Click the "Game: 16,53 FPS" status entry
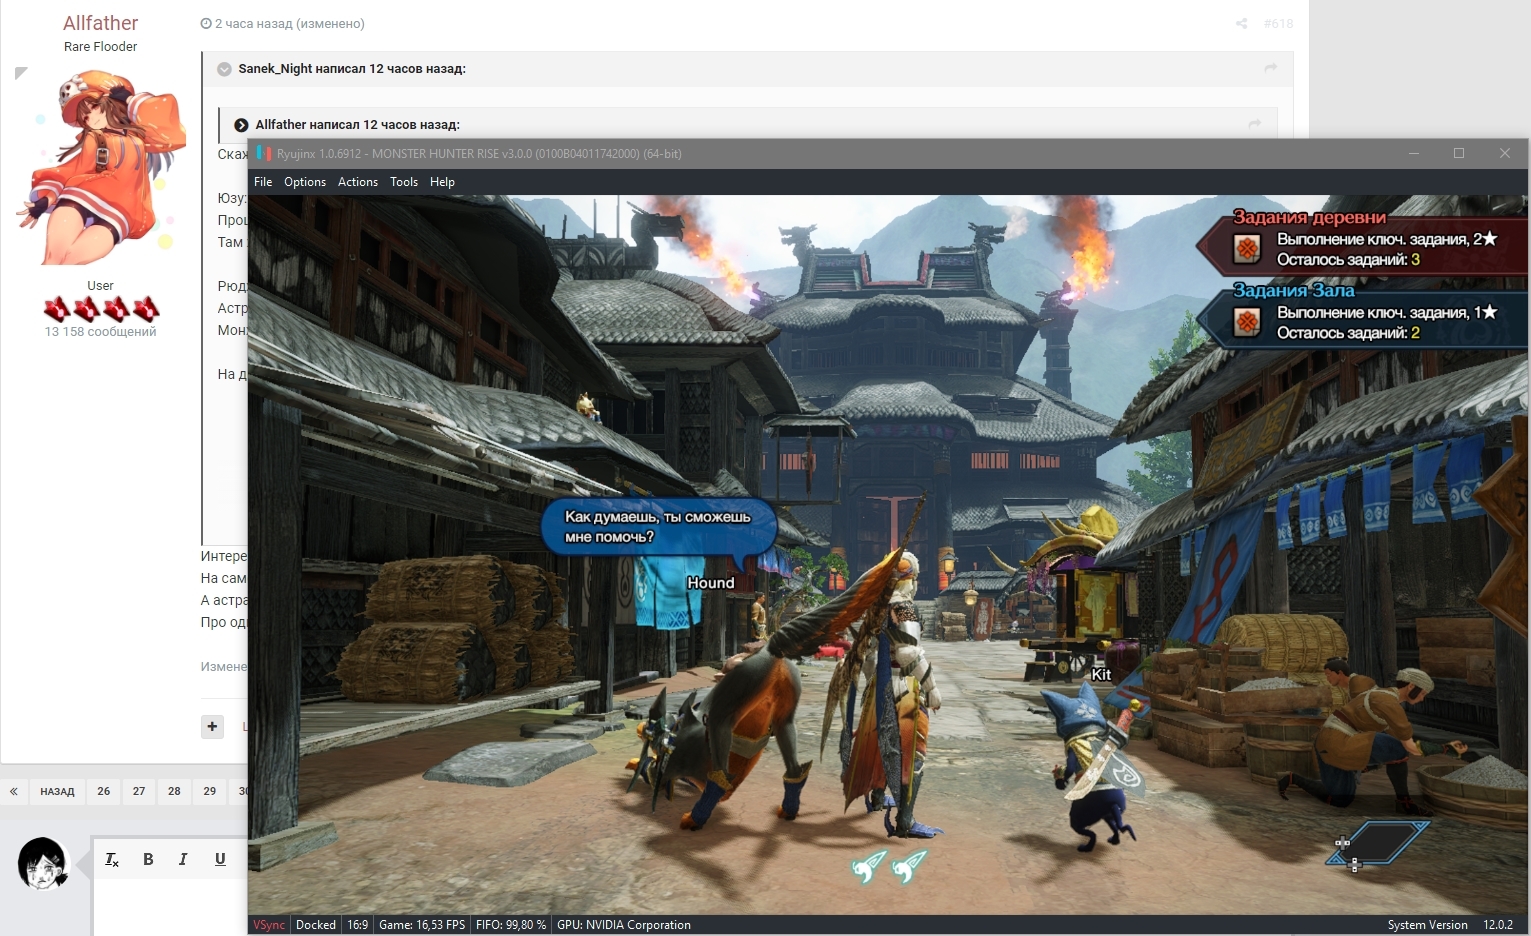Image resolution: width=1531 pixels, height=936 pixels. click(x=422, y=925)
